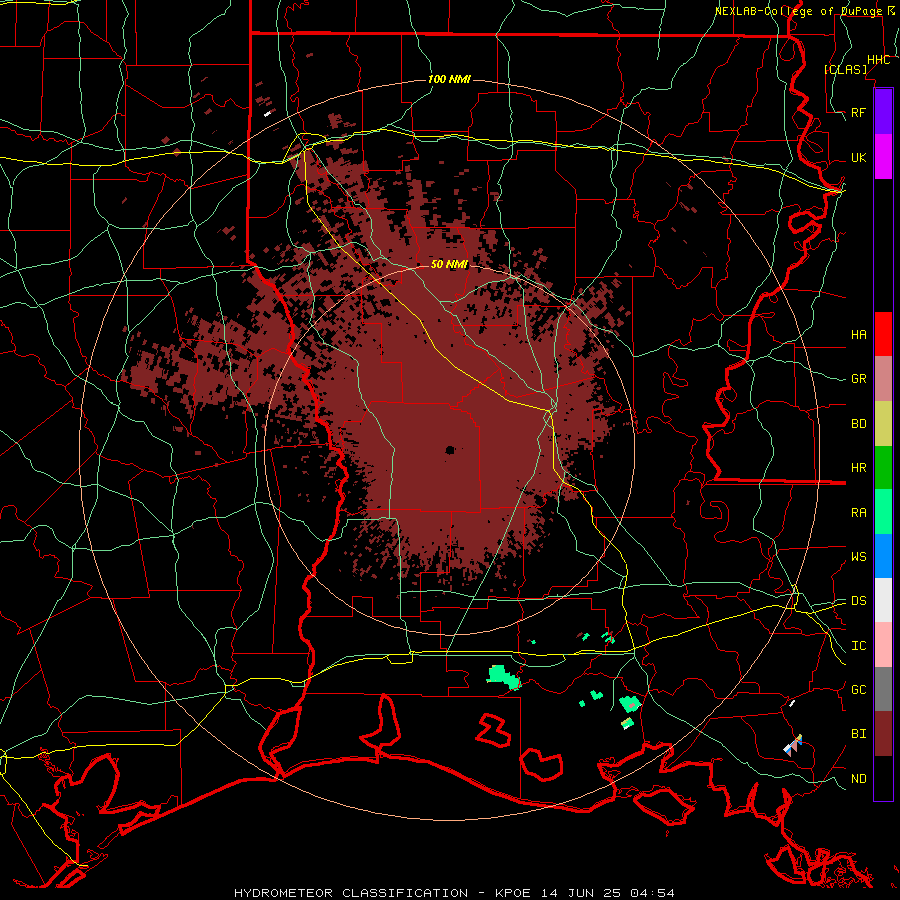Pick the red HA hail legend swatch
Screen dimensions: 900x900
point(883,334)
